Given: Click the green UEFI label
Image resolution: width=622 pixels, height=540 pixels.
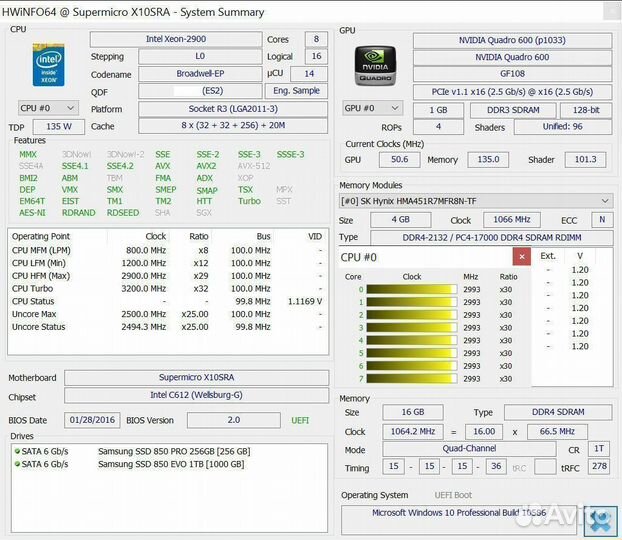Looking at the screenshot, I should 300,421.
